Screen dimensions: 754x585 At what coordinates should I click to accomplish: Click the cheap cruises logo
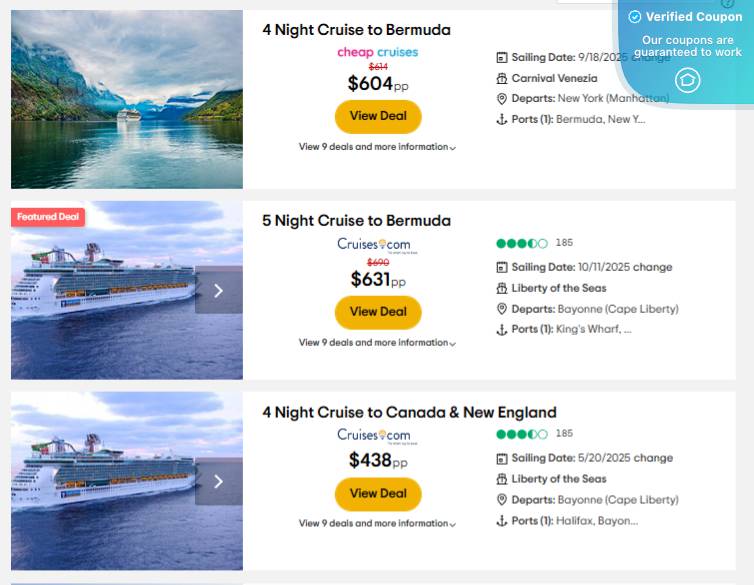[378, 52]
